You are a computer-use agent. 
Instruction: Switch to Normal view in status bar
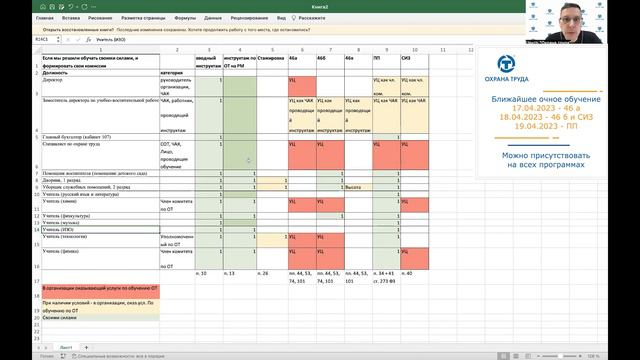(x=503, y=356)
